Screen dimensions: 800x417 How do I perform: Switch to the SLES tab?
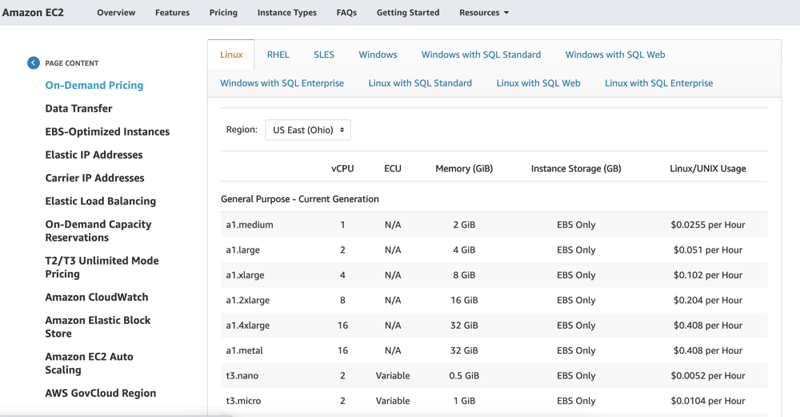coord(324,55)
